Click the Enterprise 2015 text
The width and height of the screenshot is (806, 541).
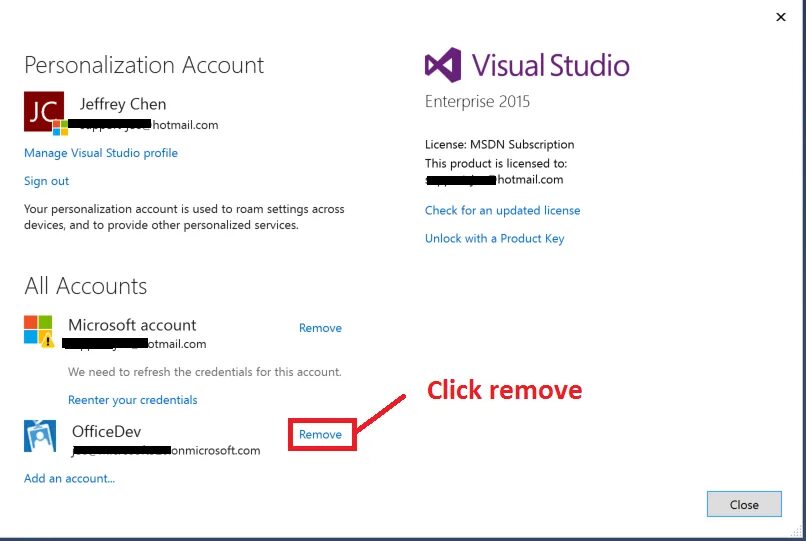click(x=478, y=102)
